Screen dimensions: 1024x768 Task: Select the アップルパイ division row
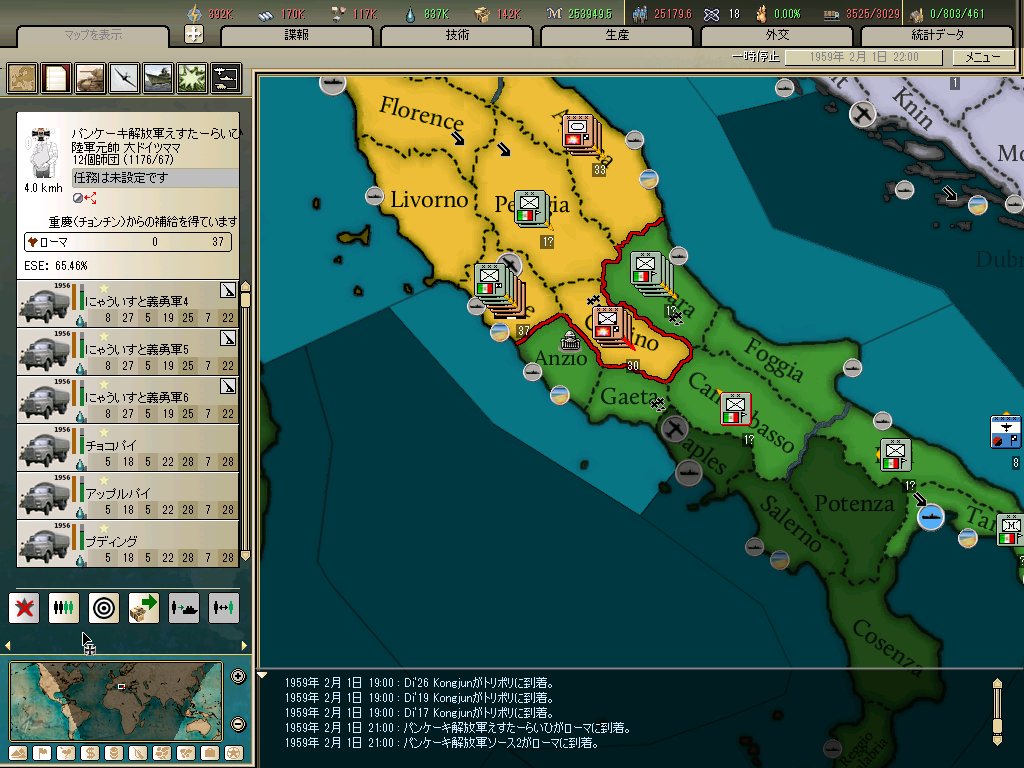click(128, 496)
